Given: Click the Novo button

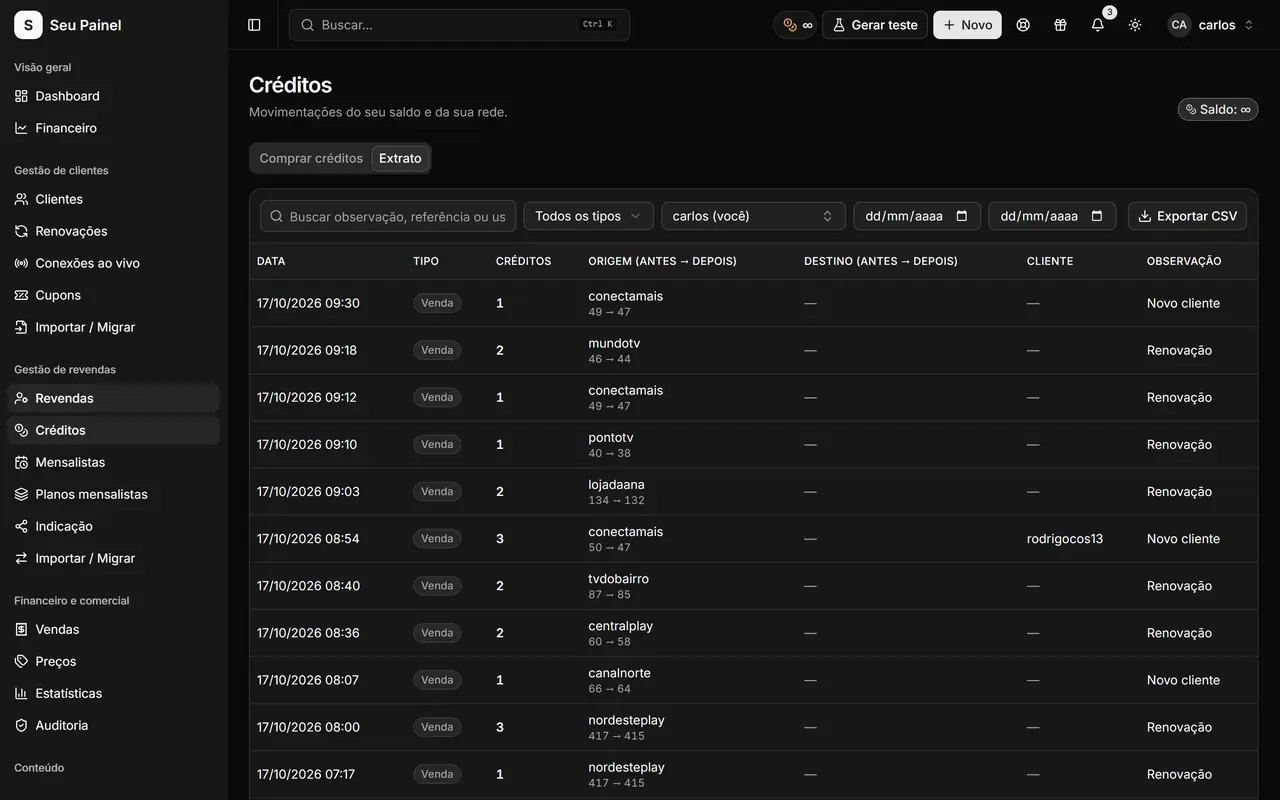Looking at the screenshot, I should pos(967,25).
